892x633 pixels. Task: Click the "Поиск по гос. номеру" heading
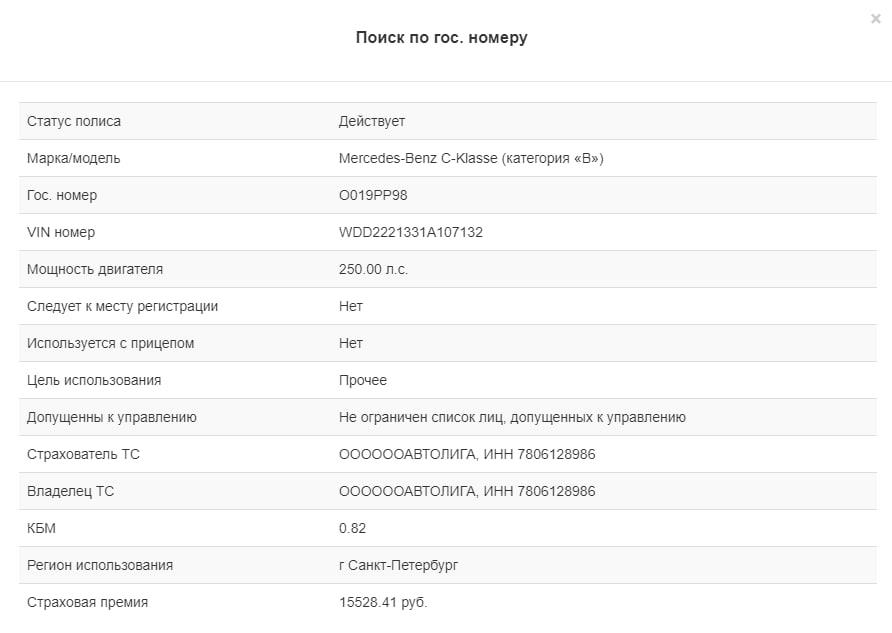point(441,38)
